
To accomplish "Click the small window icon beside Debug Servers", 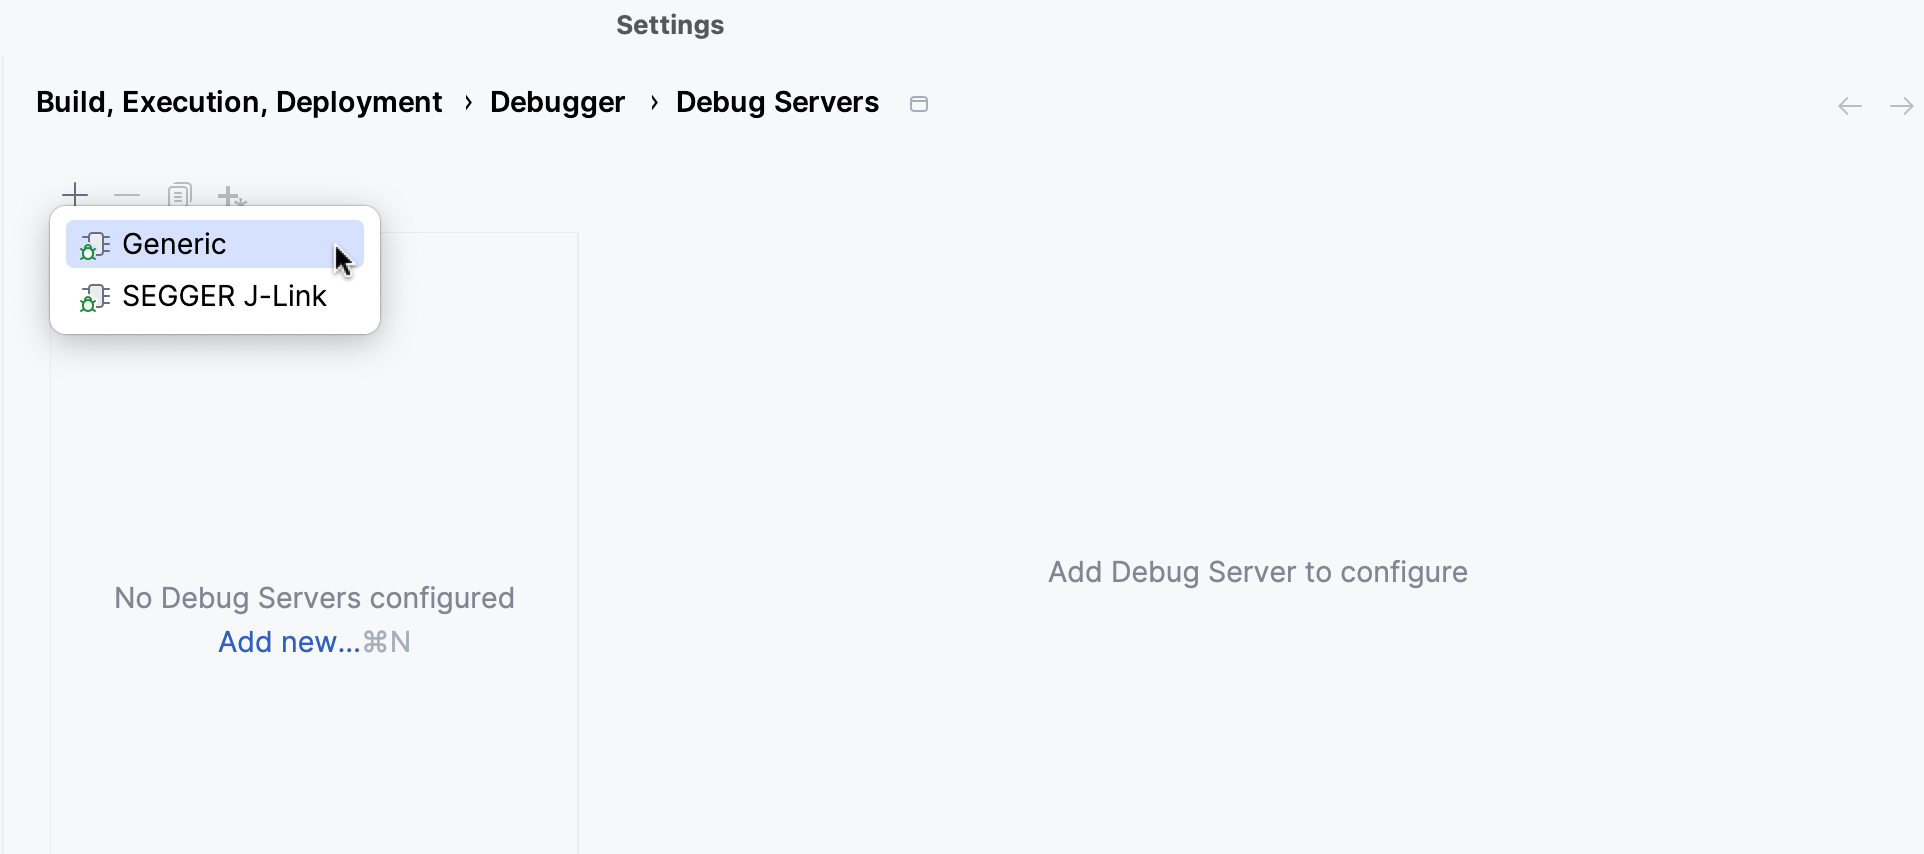I will click(919, 104).
